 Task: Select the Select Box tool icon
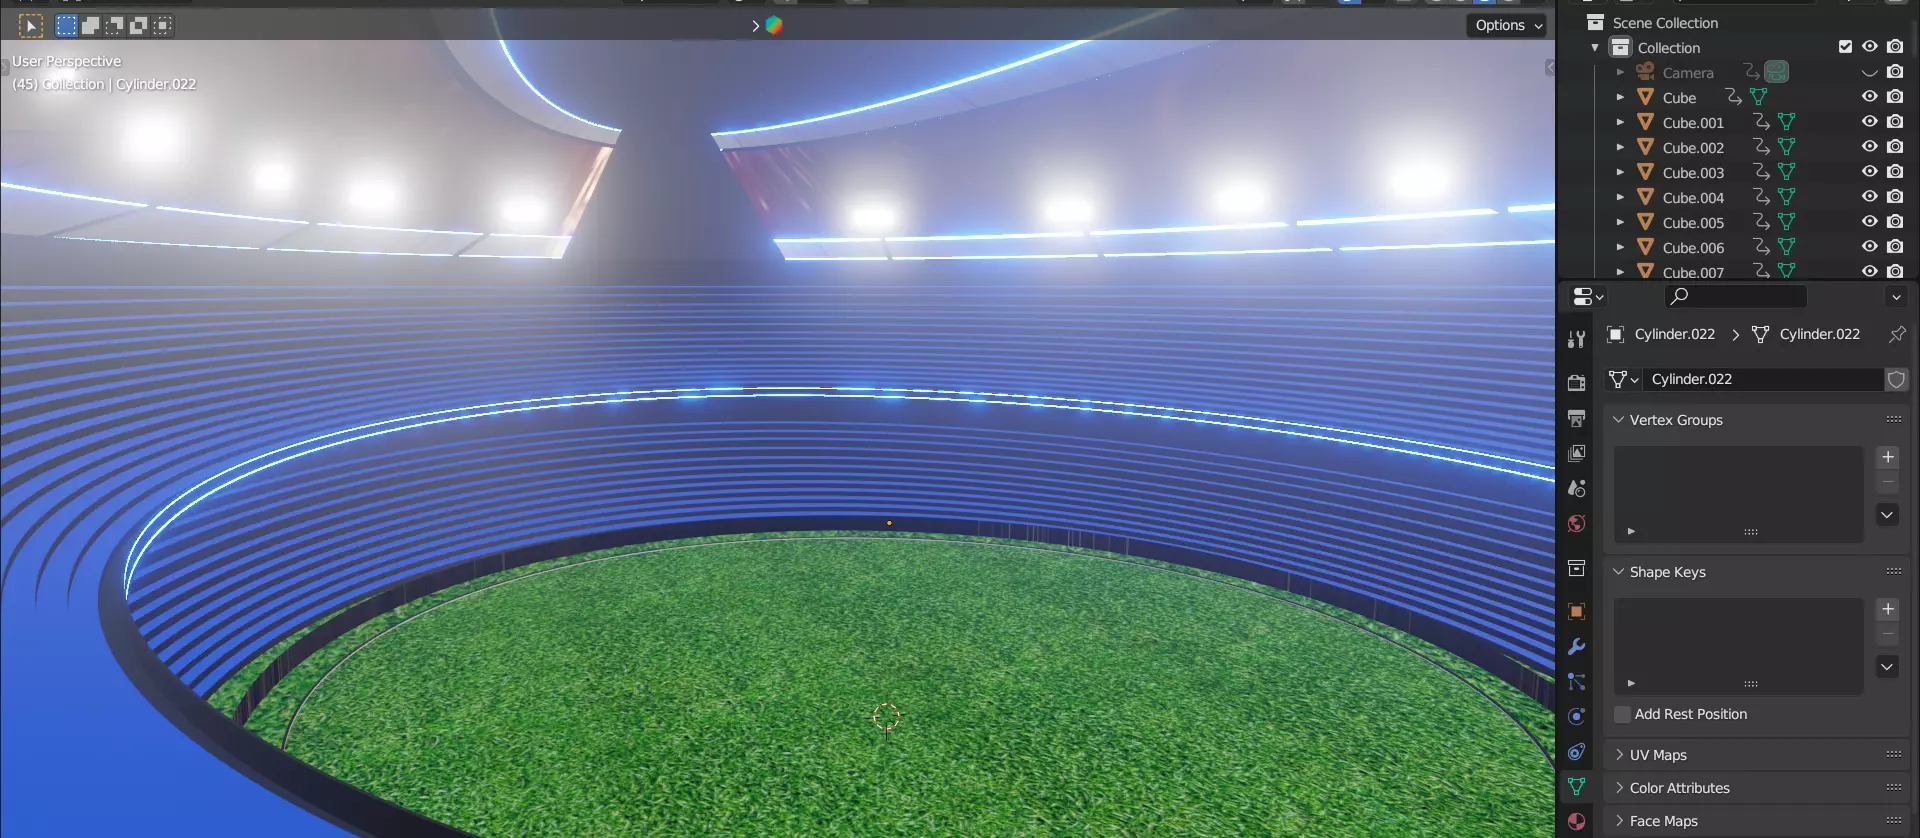[x=31, y=26]
